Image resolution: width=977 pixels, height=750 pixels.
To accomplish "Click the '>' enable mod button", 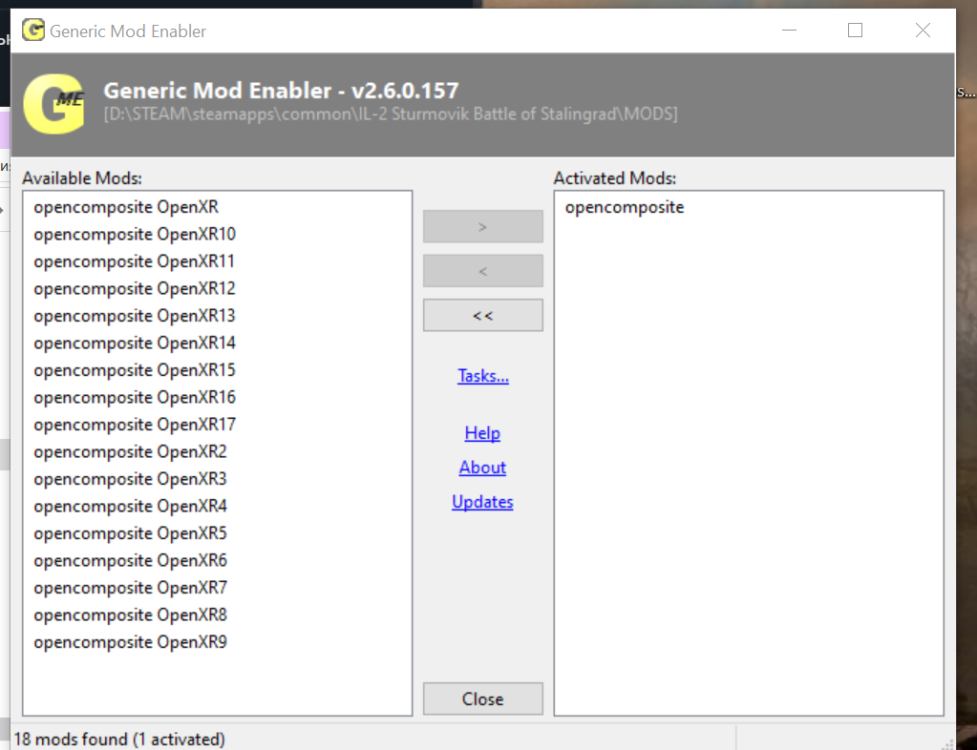I will pyautogui.click(x=483, y=227).
